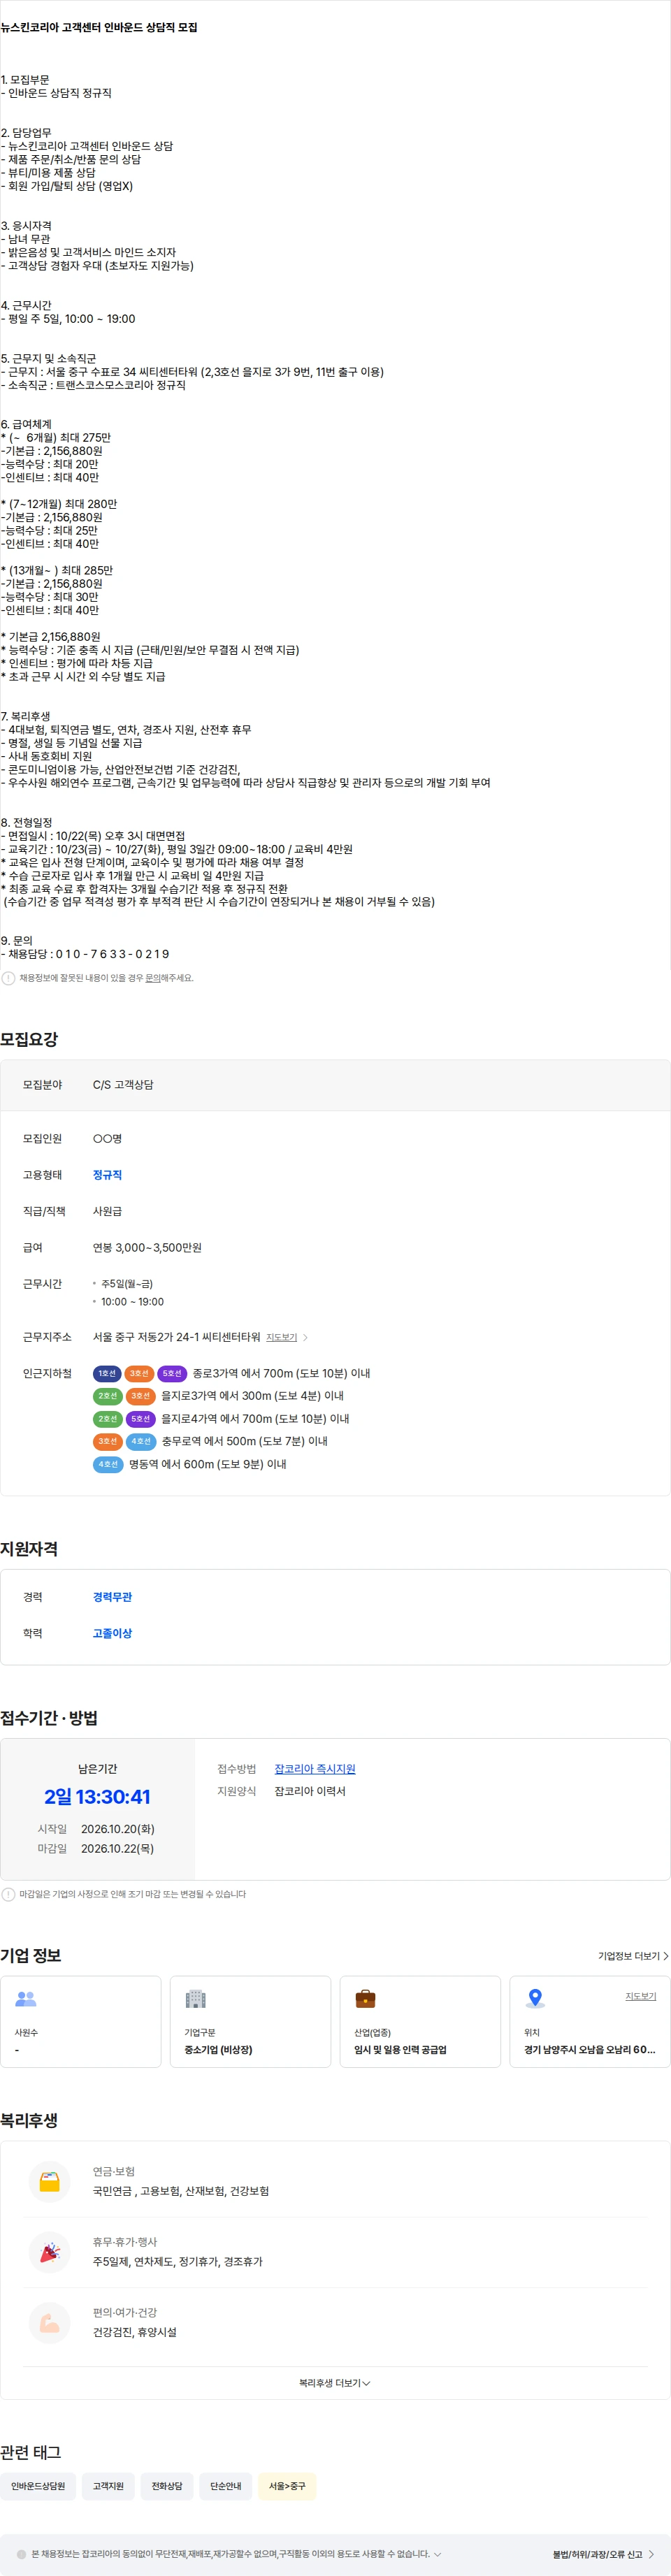Click the 고졸이상 education link
The height and width of the screenshot is (2576, 671).
click(112, 1633)
